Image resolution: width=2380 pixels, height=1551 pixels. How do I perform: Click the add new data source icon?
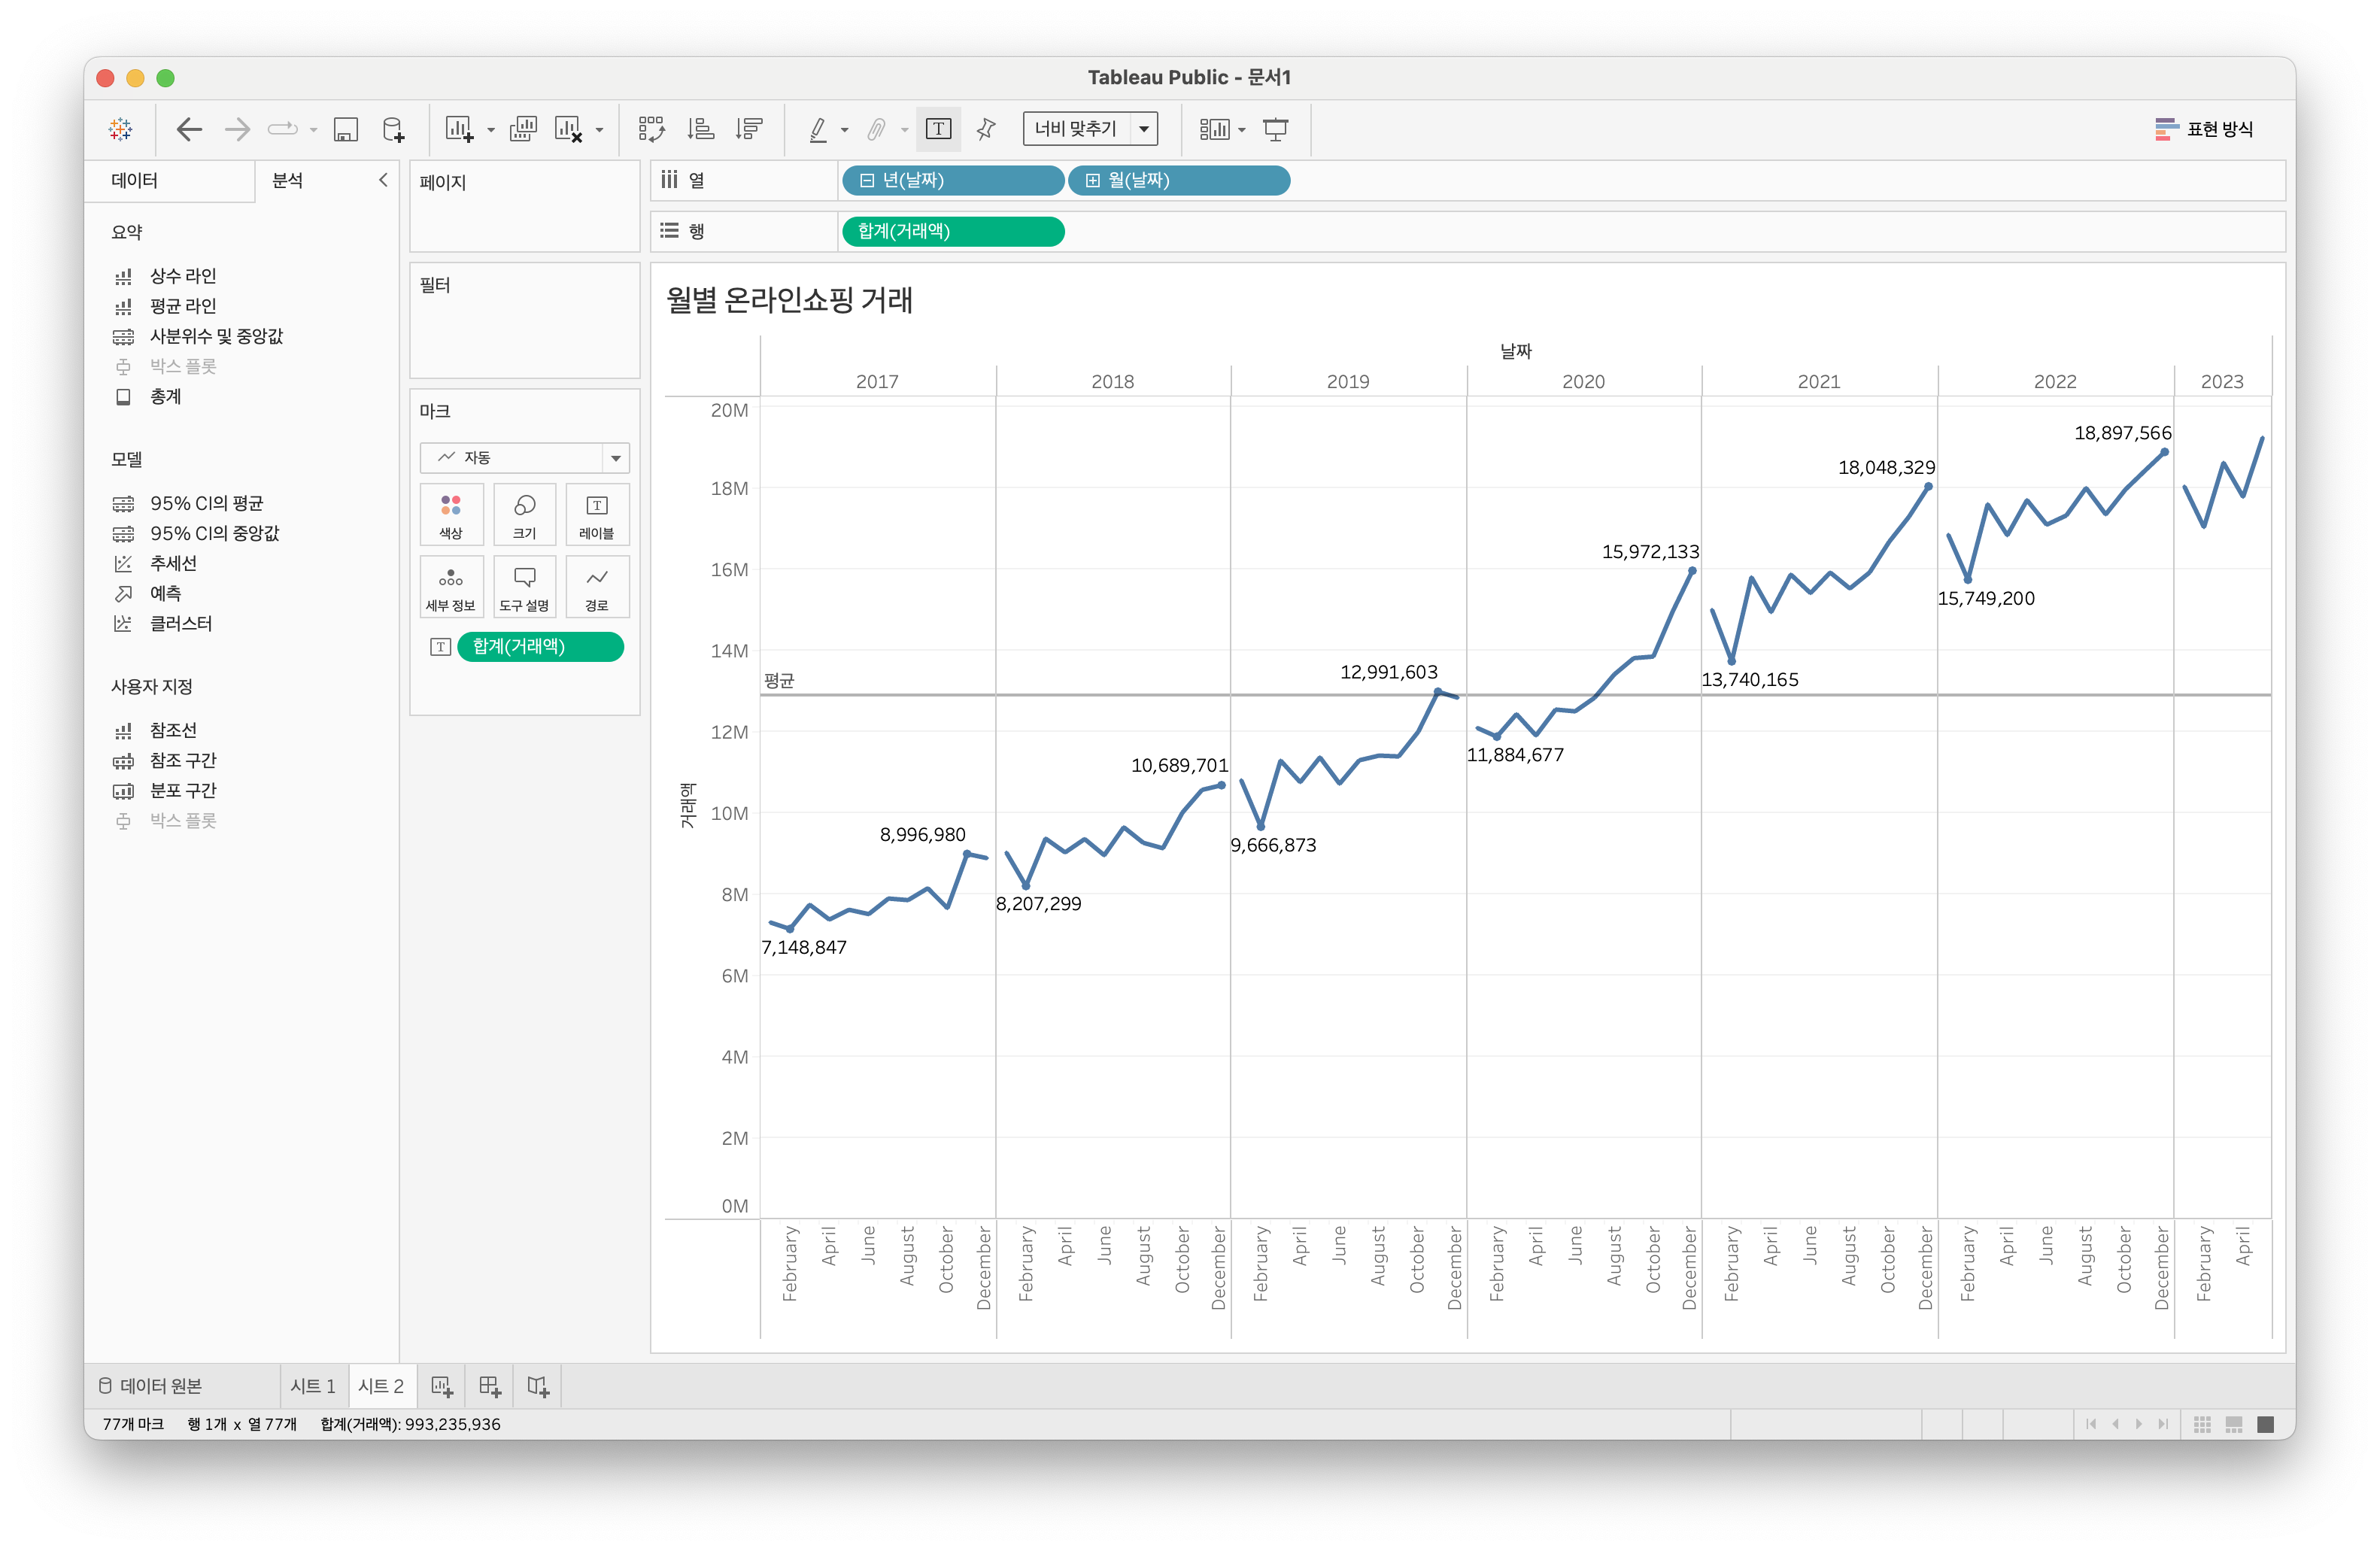click(393, 129)
